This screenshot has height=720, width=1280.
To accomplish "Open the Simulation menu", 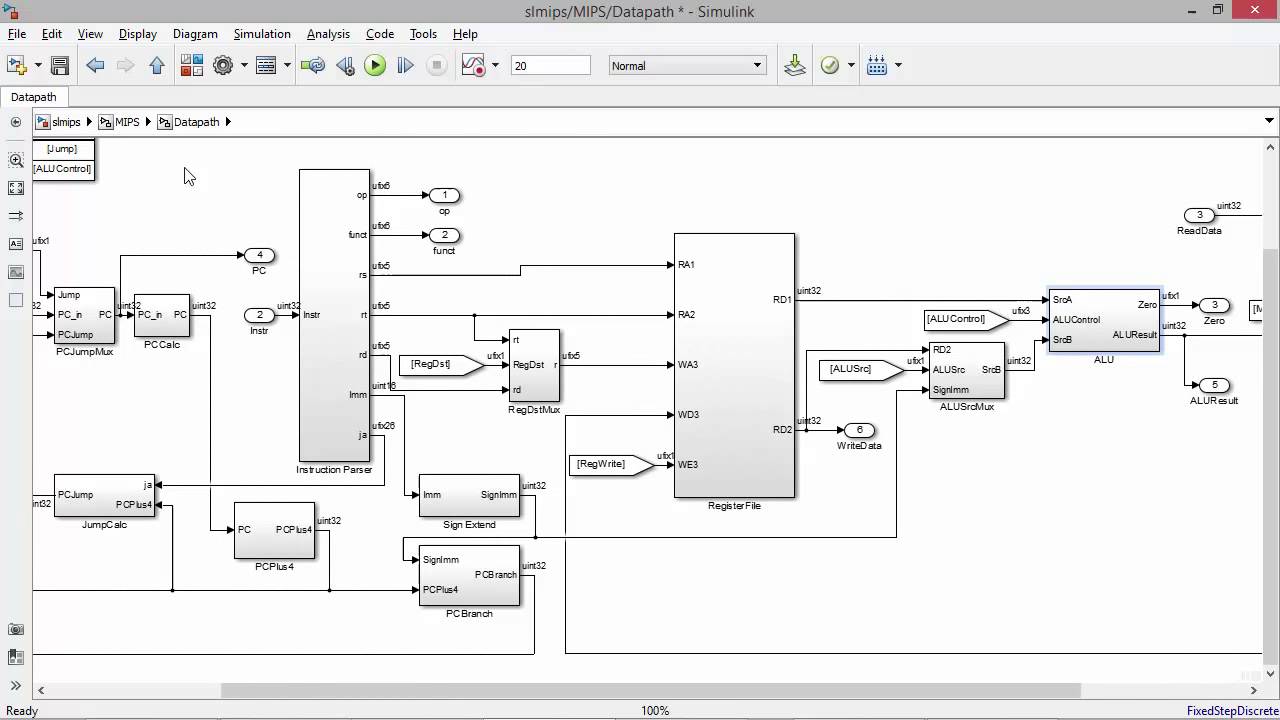I will tap(262, 33).
